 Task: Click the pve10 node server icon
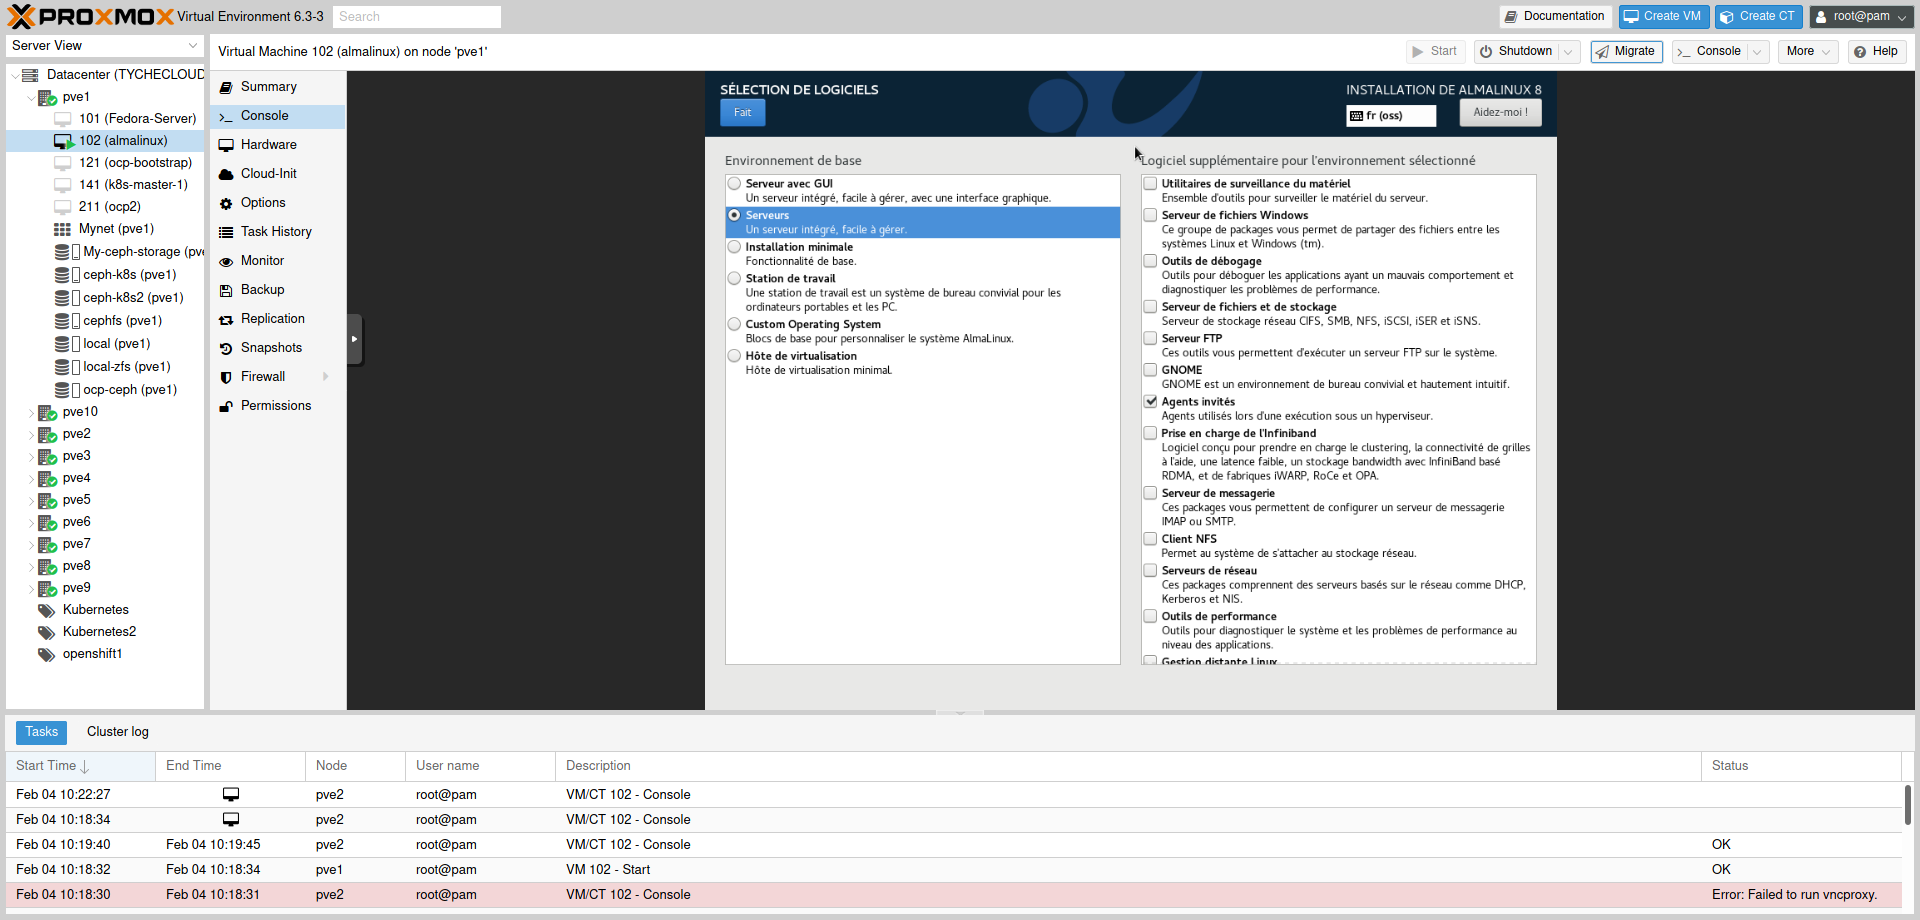(x=47, y=412)
